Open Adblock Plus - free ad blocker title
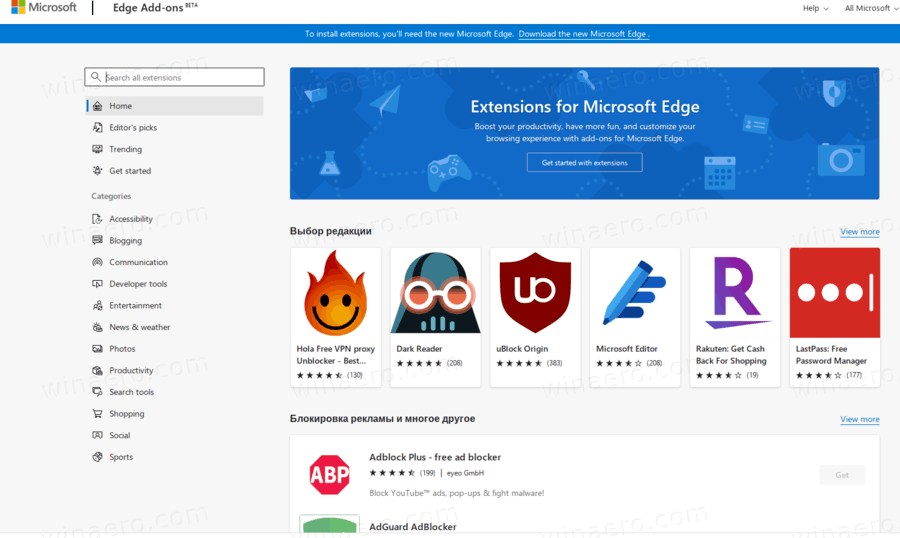Screen dimensions: 900x538 click(x=435, y=457)
